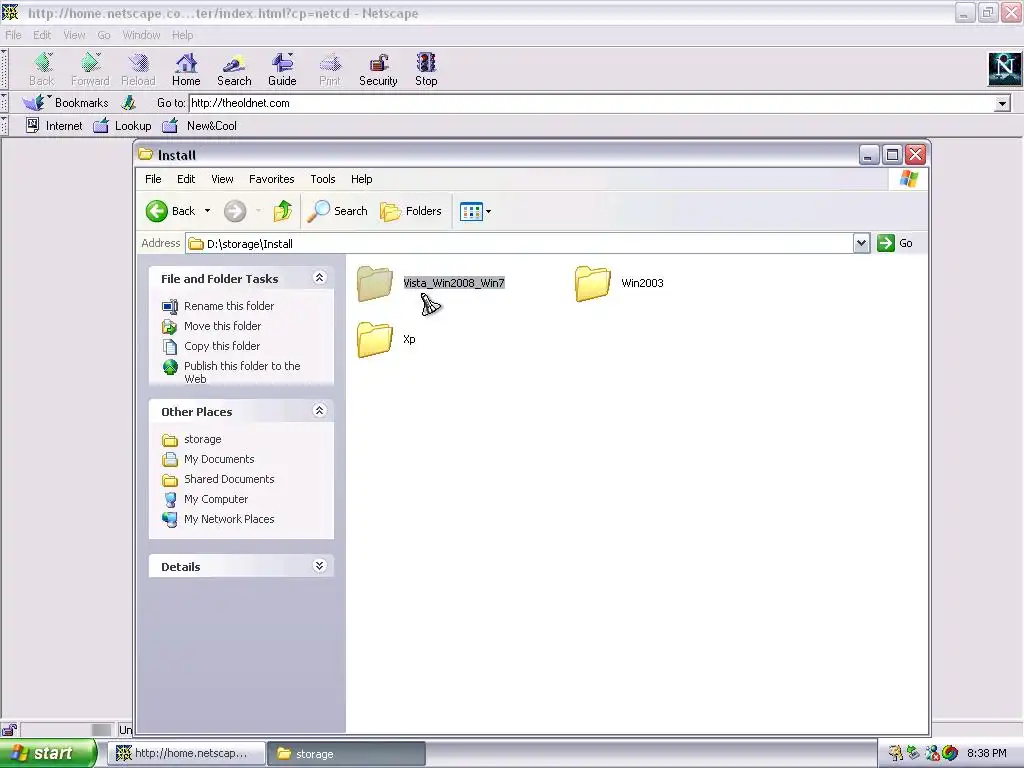Click storage taskbar button
Image resolution: width=1024 pixels, height=768 pixels.
click(x=347, y=754)
